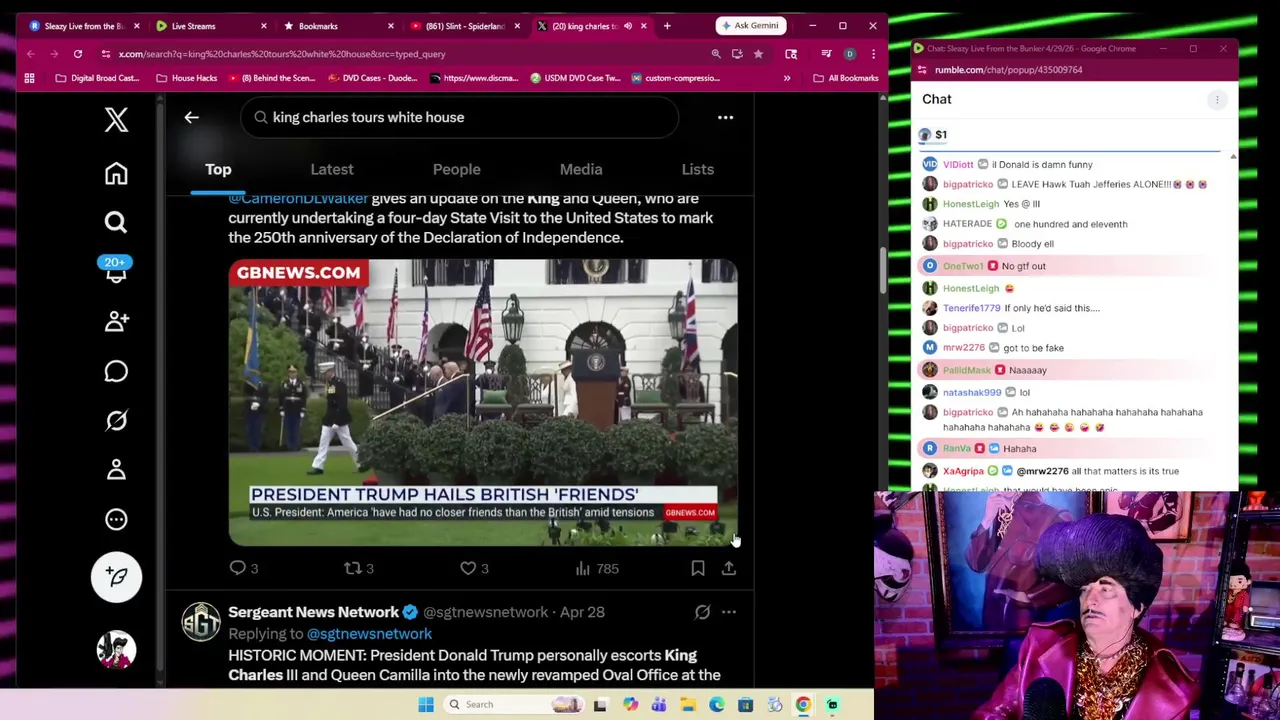
Task: Open Notifications bell with 20+ badge
Action: point(116,270)
